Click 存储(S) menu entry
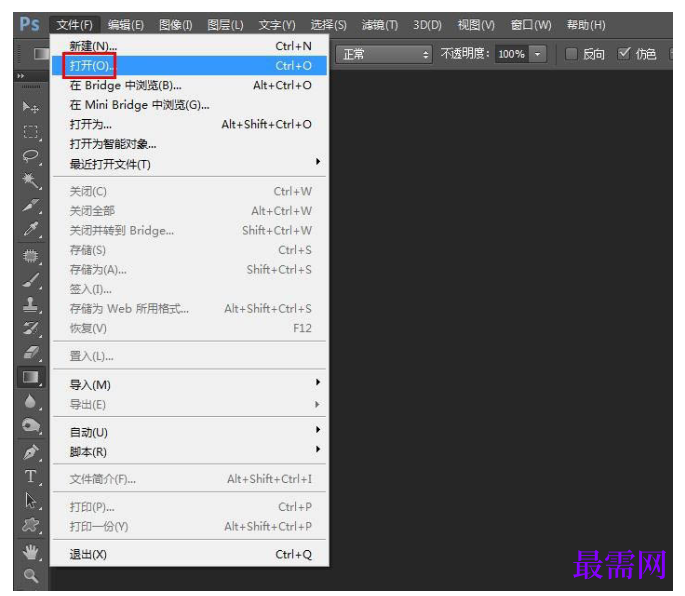Screen dimensions: 685x596 (189, 250)
